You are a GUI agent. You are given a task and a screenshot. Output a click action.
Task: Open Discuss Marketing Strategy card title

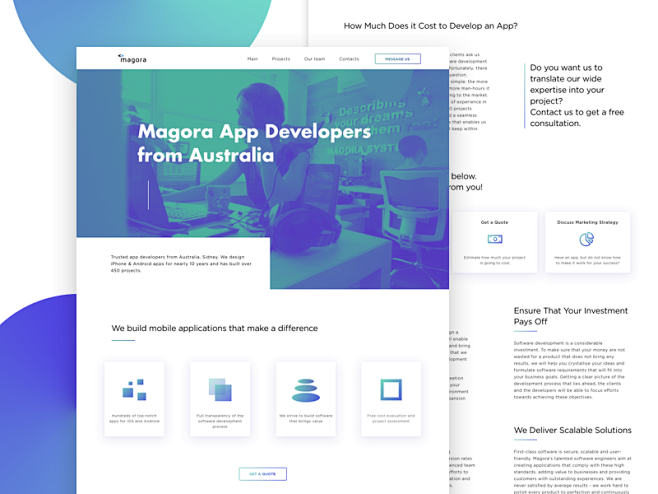[x=587, y=222]
